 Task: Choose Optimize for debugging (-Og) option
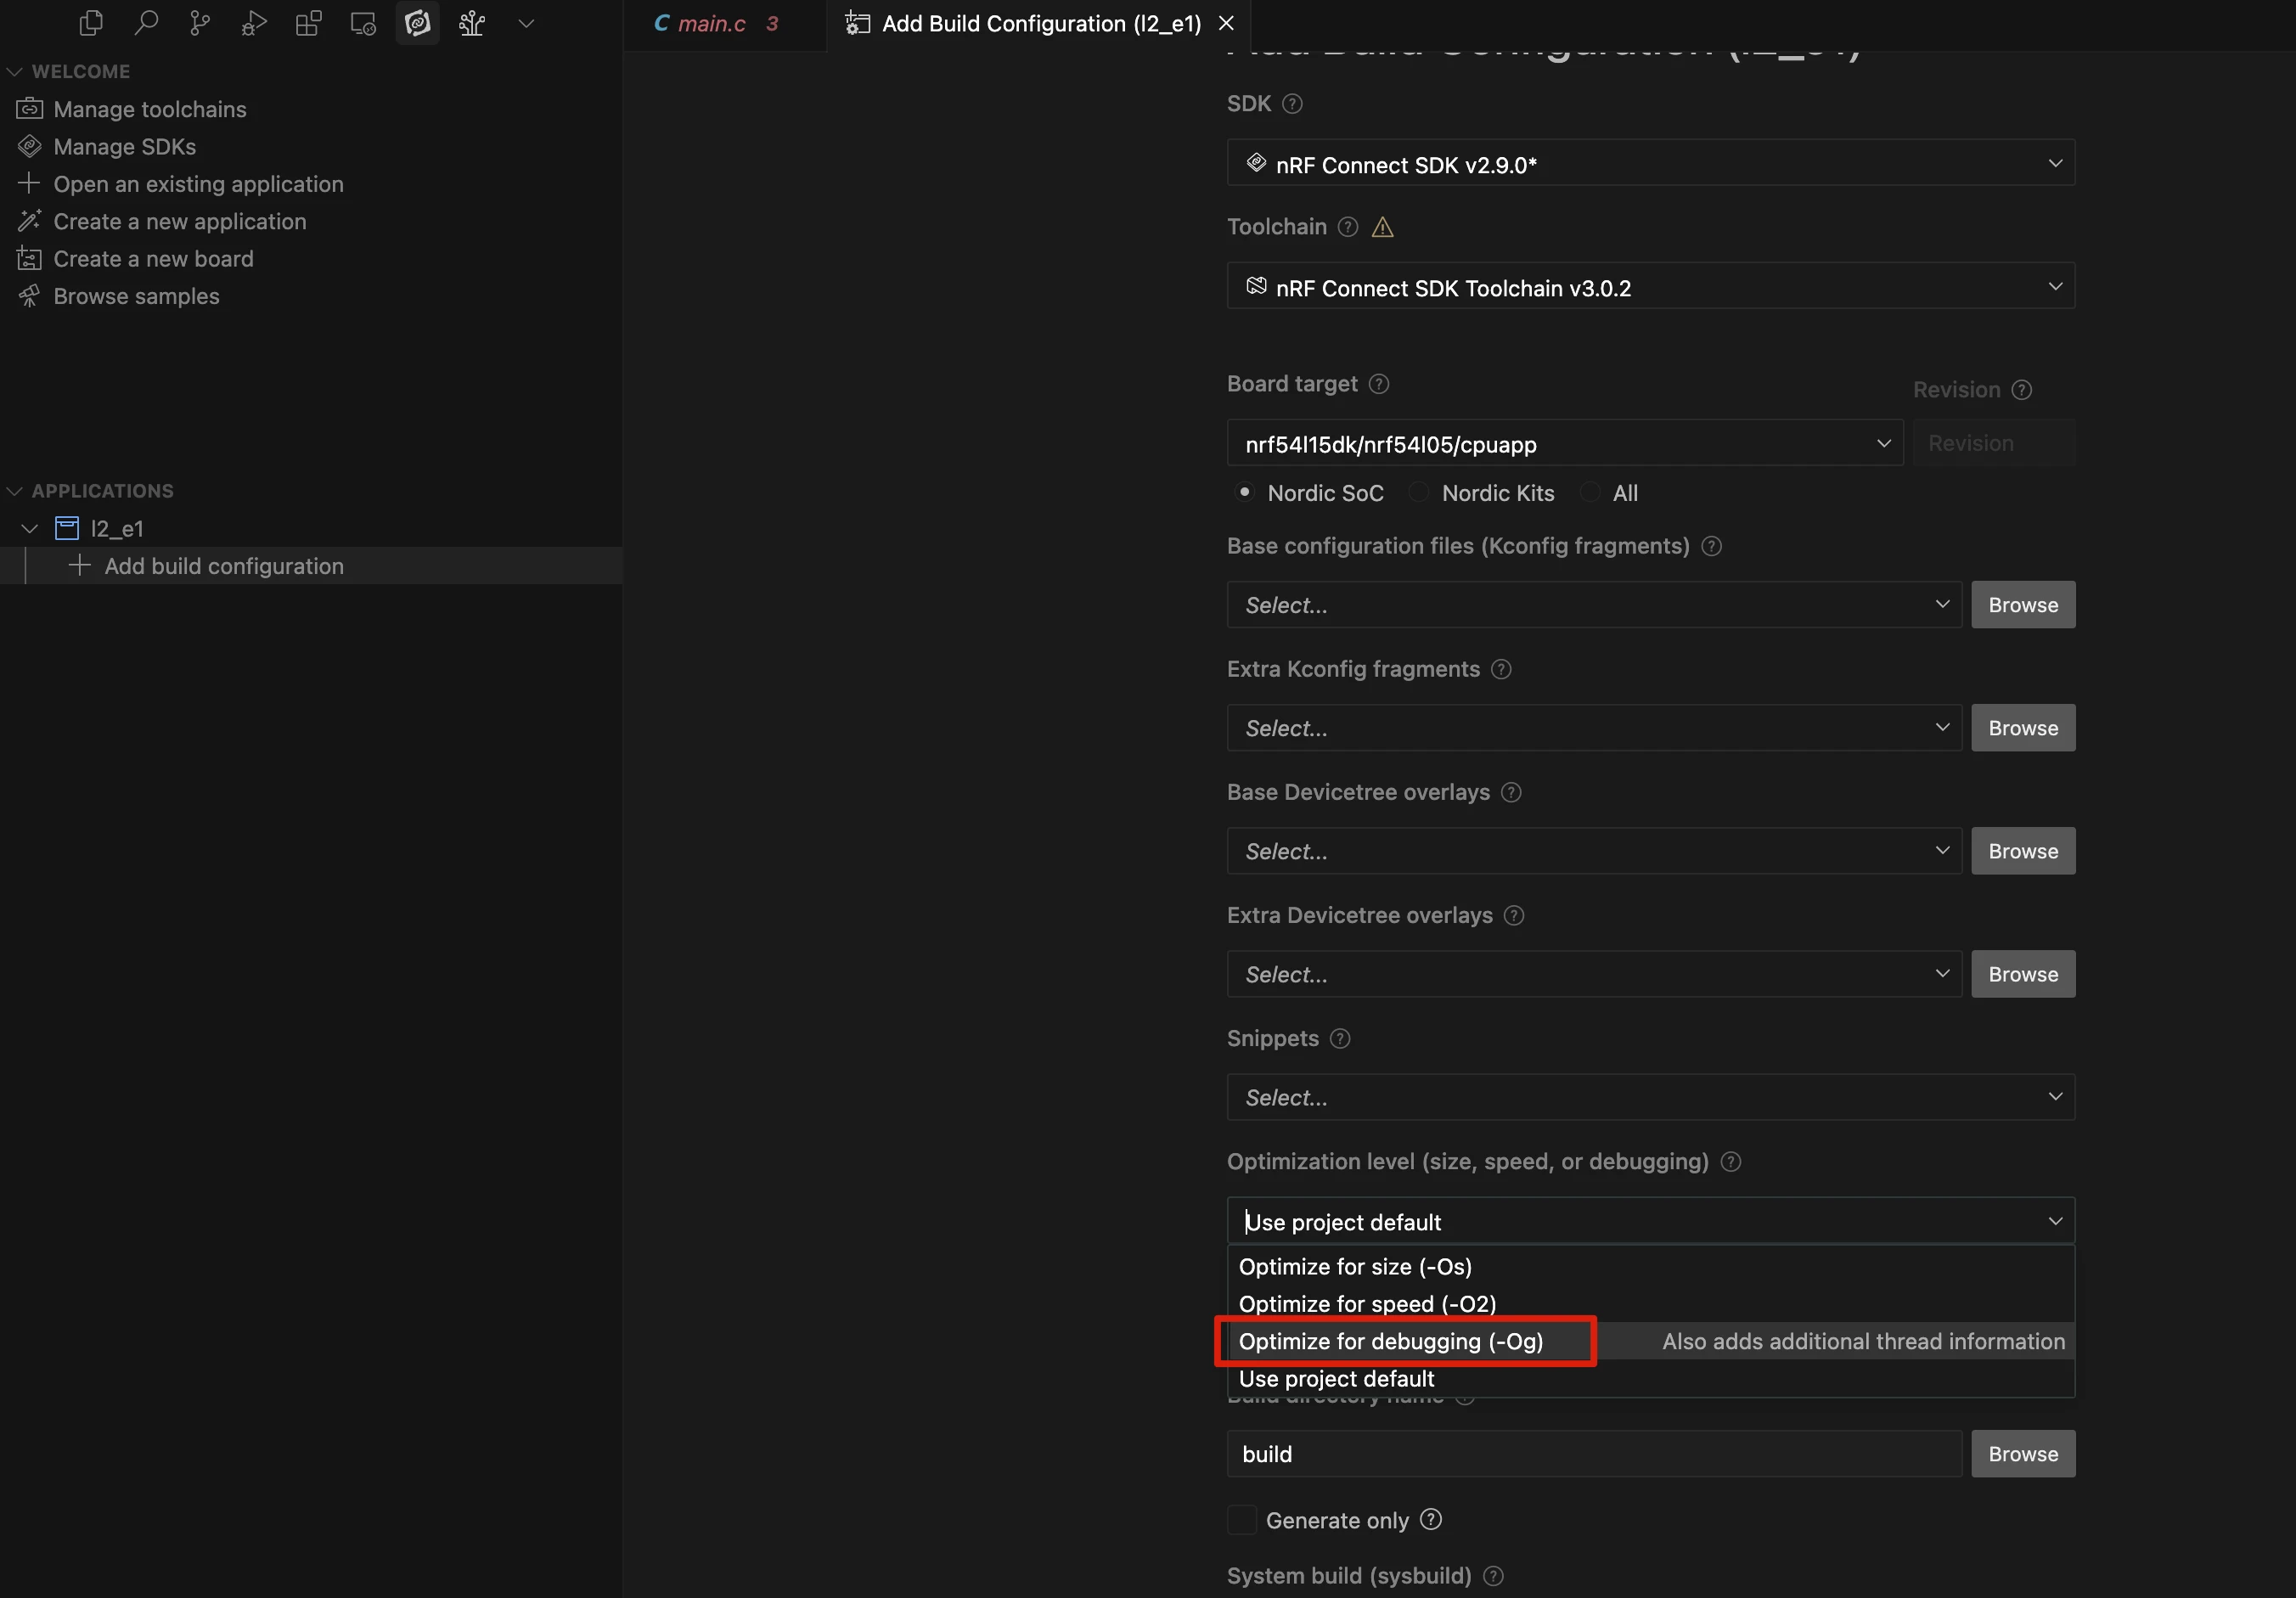[x=1390, y=1341]
